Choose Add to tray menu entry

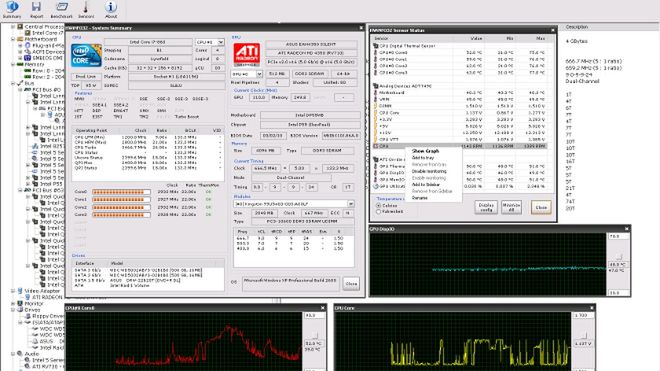[x=423, y=157]
